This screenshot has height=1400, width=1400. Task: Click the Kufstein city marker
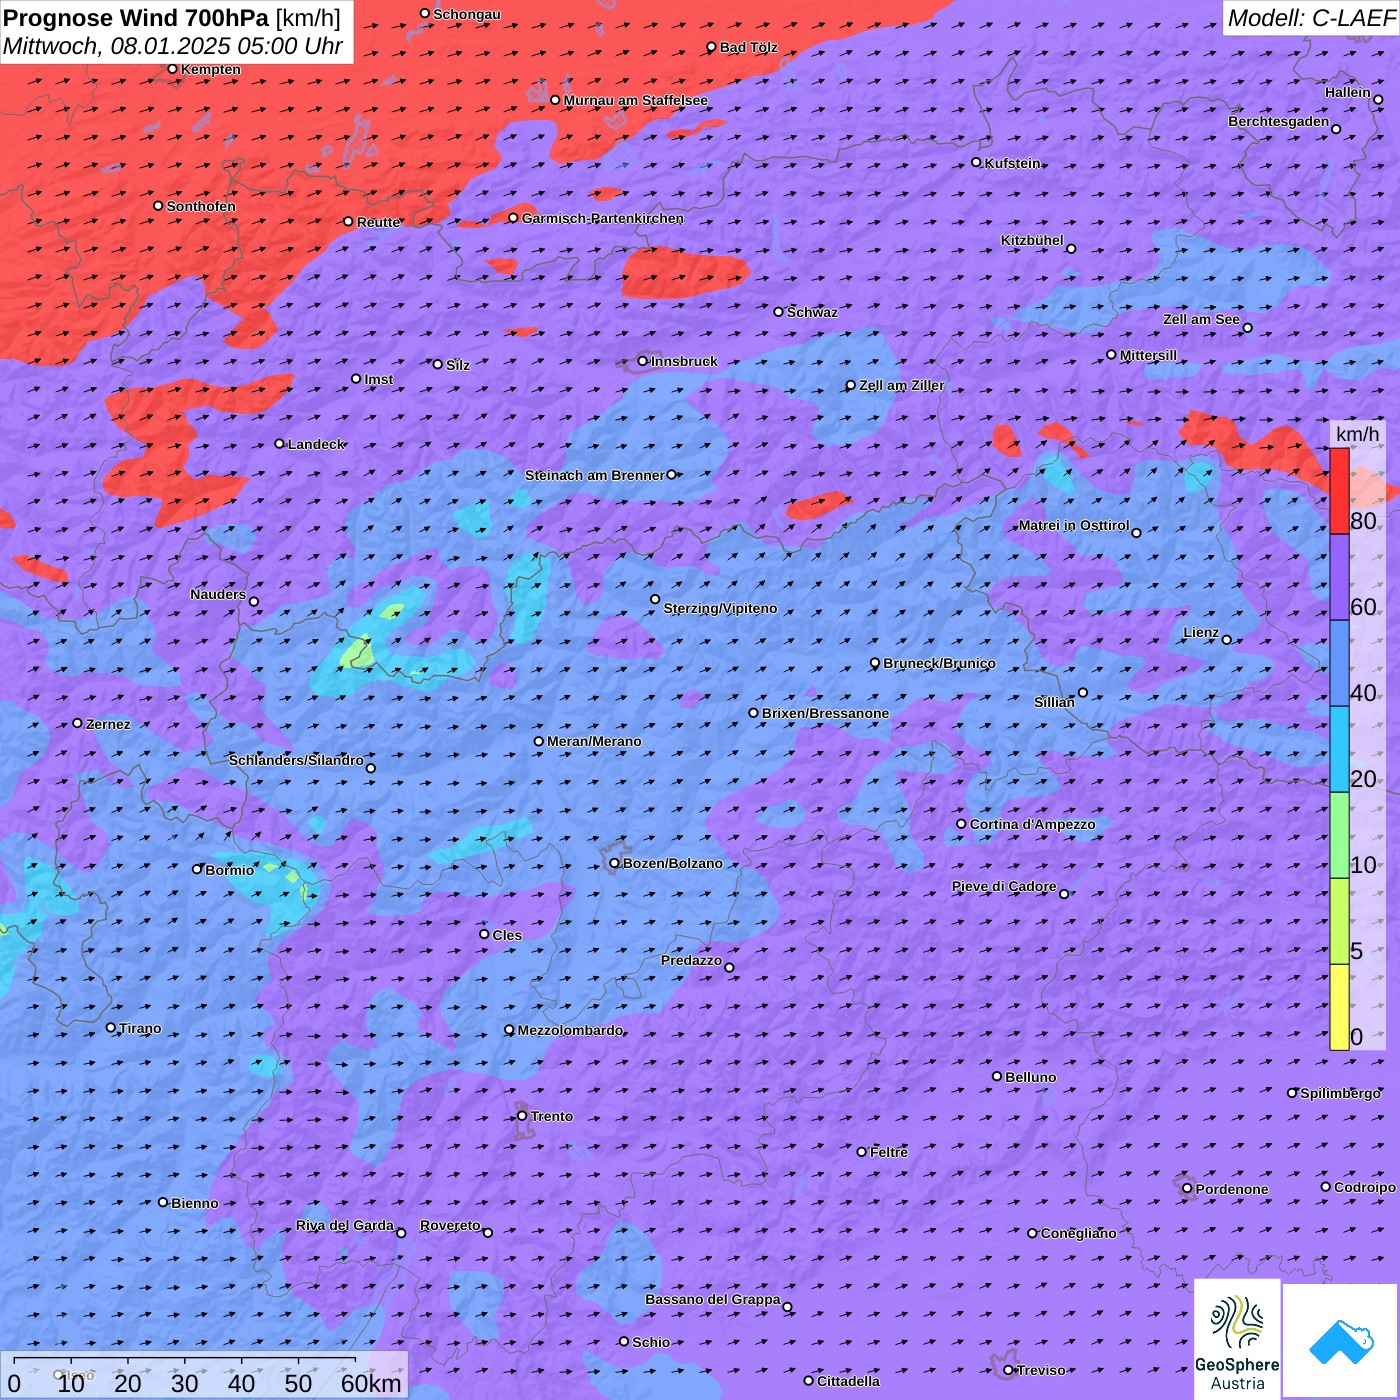tap(977, 162)
